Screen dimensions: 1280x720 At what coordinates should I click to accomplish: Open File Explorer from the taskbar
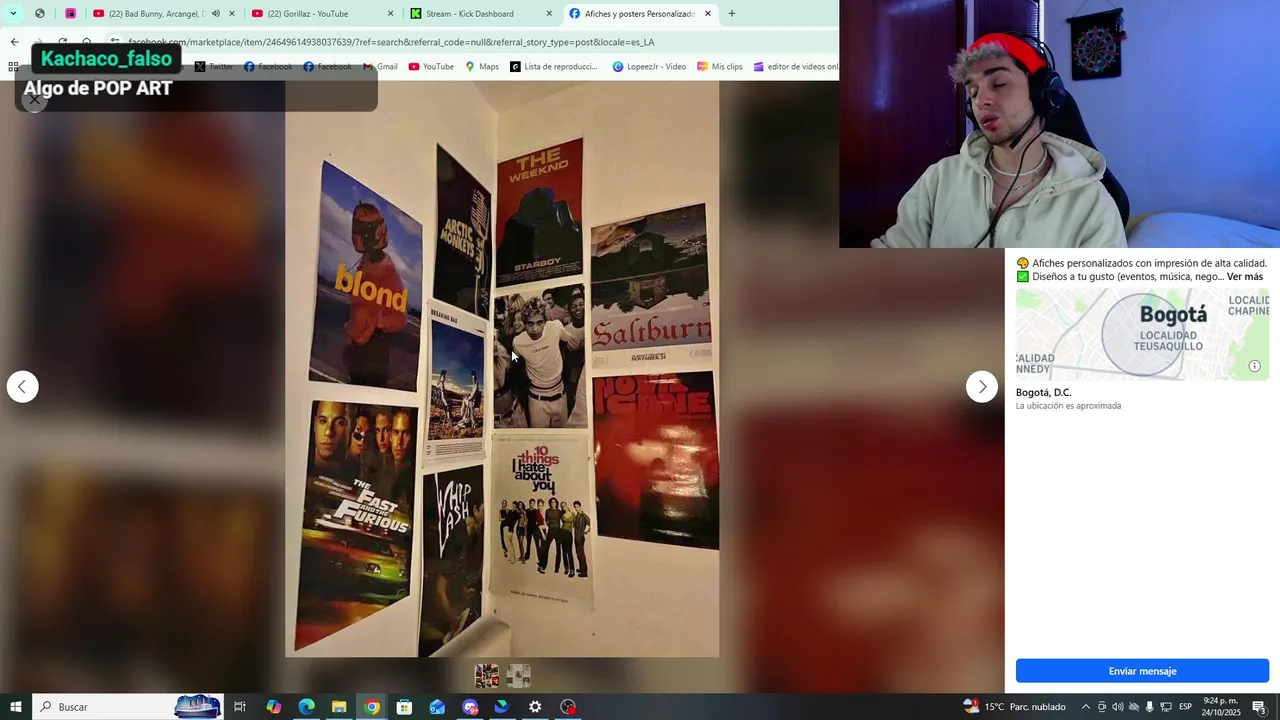point(339,707)
